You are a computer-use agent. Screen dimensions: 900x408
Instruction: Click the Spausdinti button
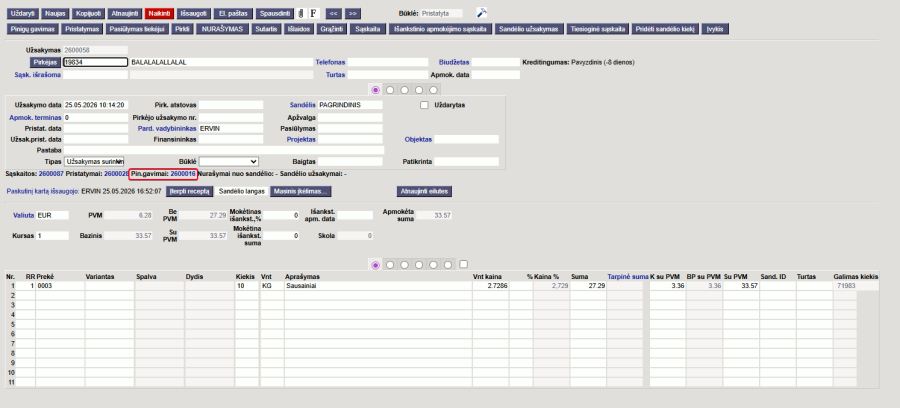276,13
